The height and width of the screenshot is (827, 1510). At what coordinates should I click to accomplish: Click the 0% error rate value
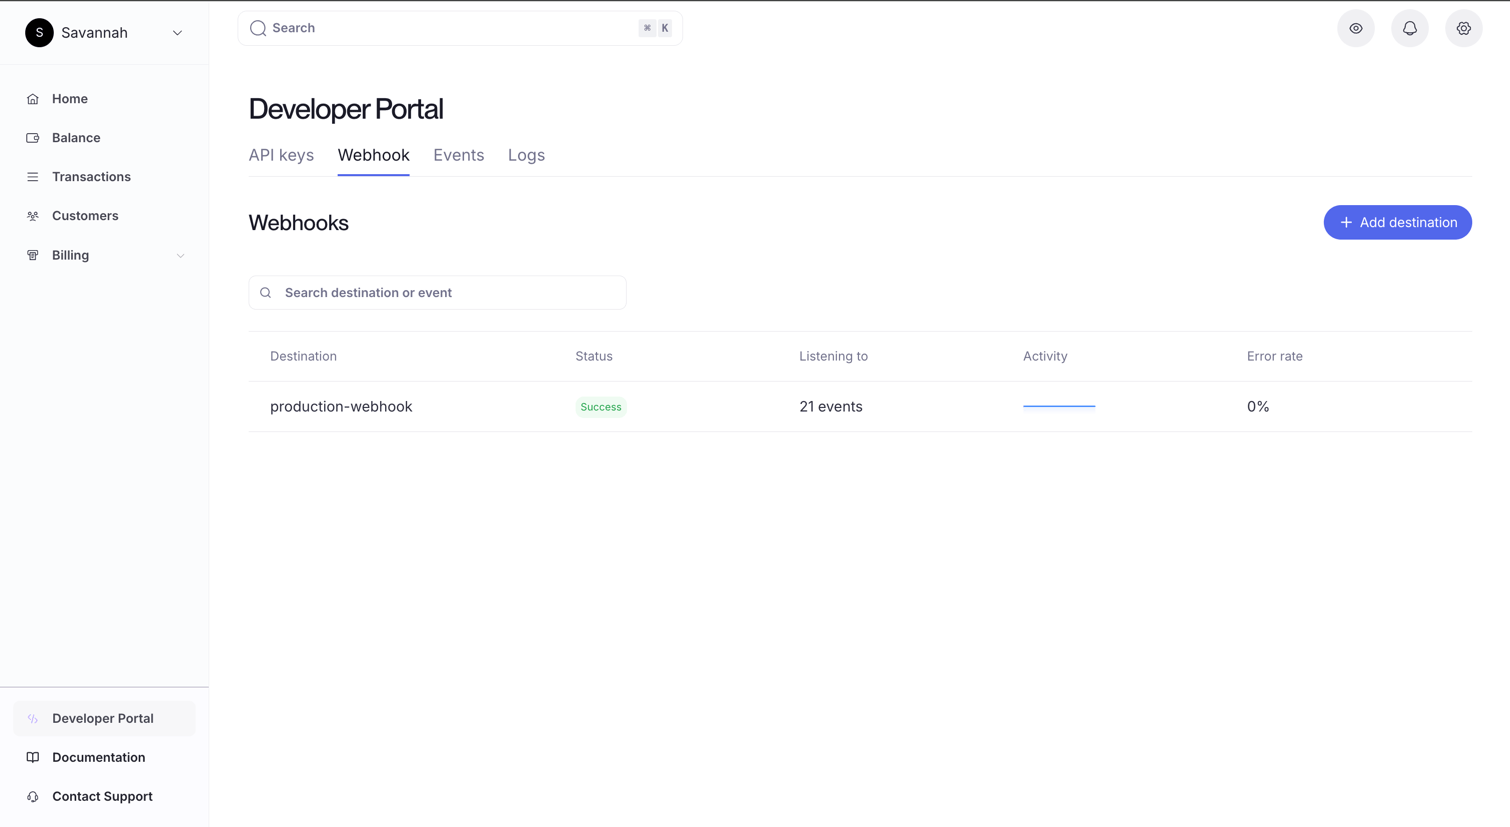point(1258,407)
